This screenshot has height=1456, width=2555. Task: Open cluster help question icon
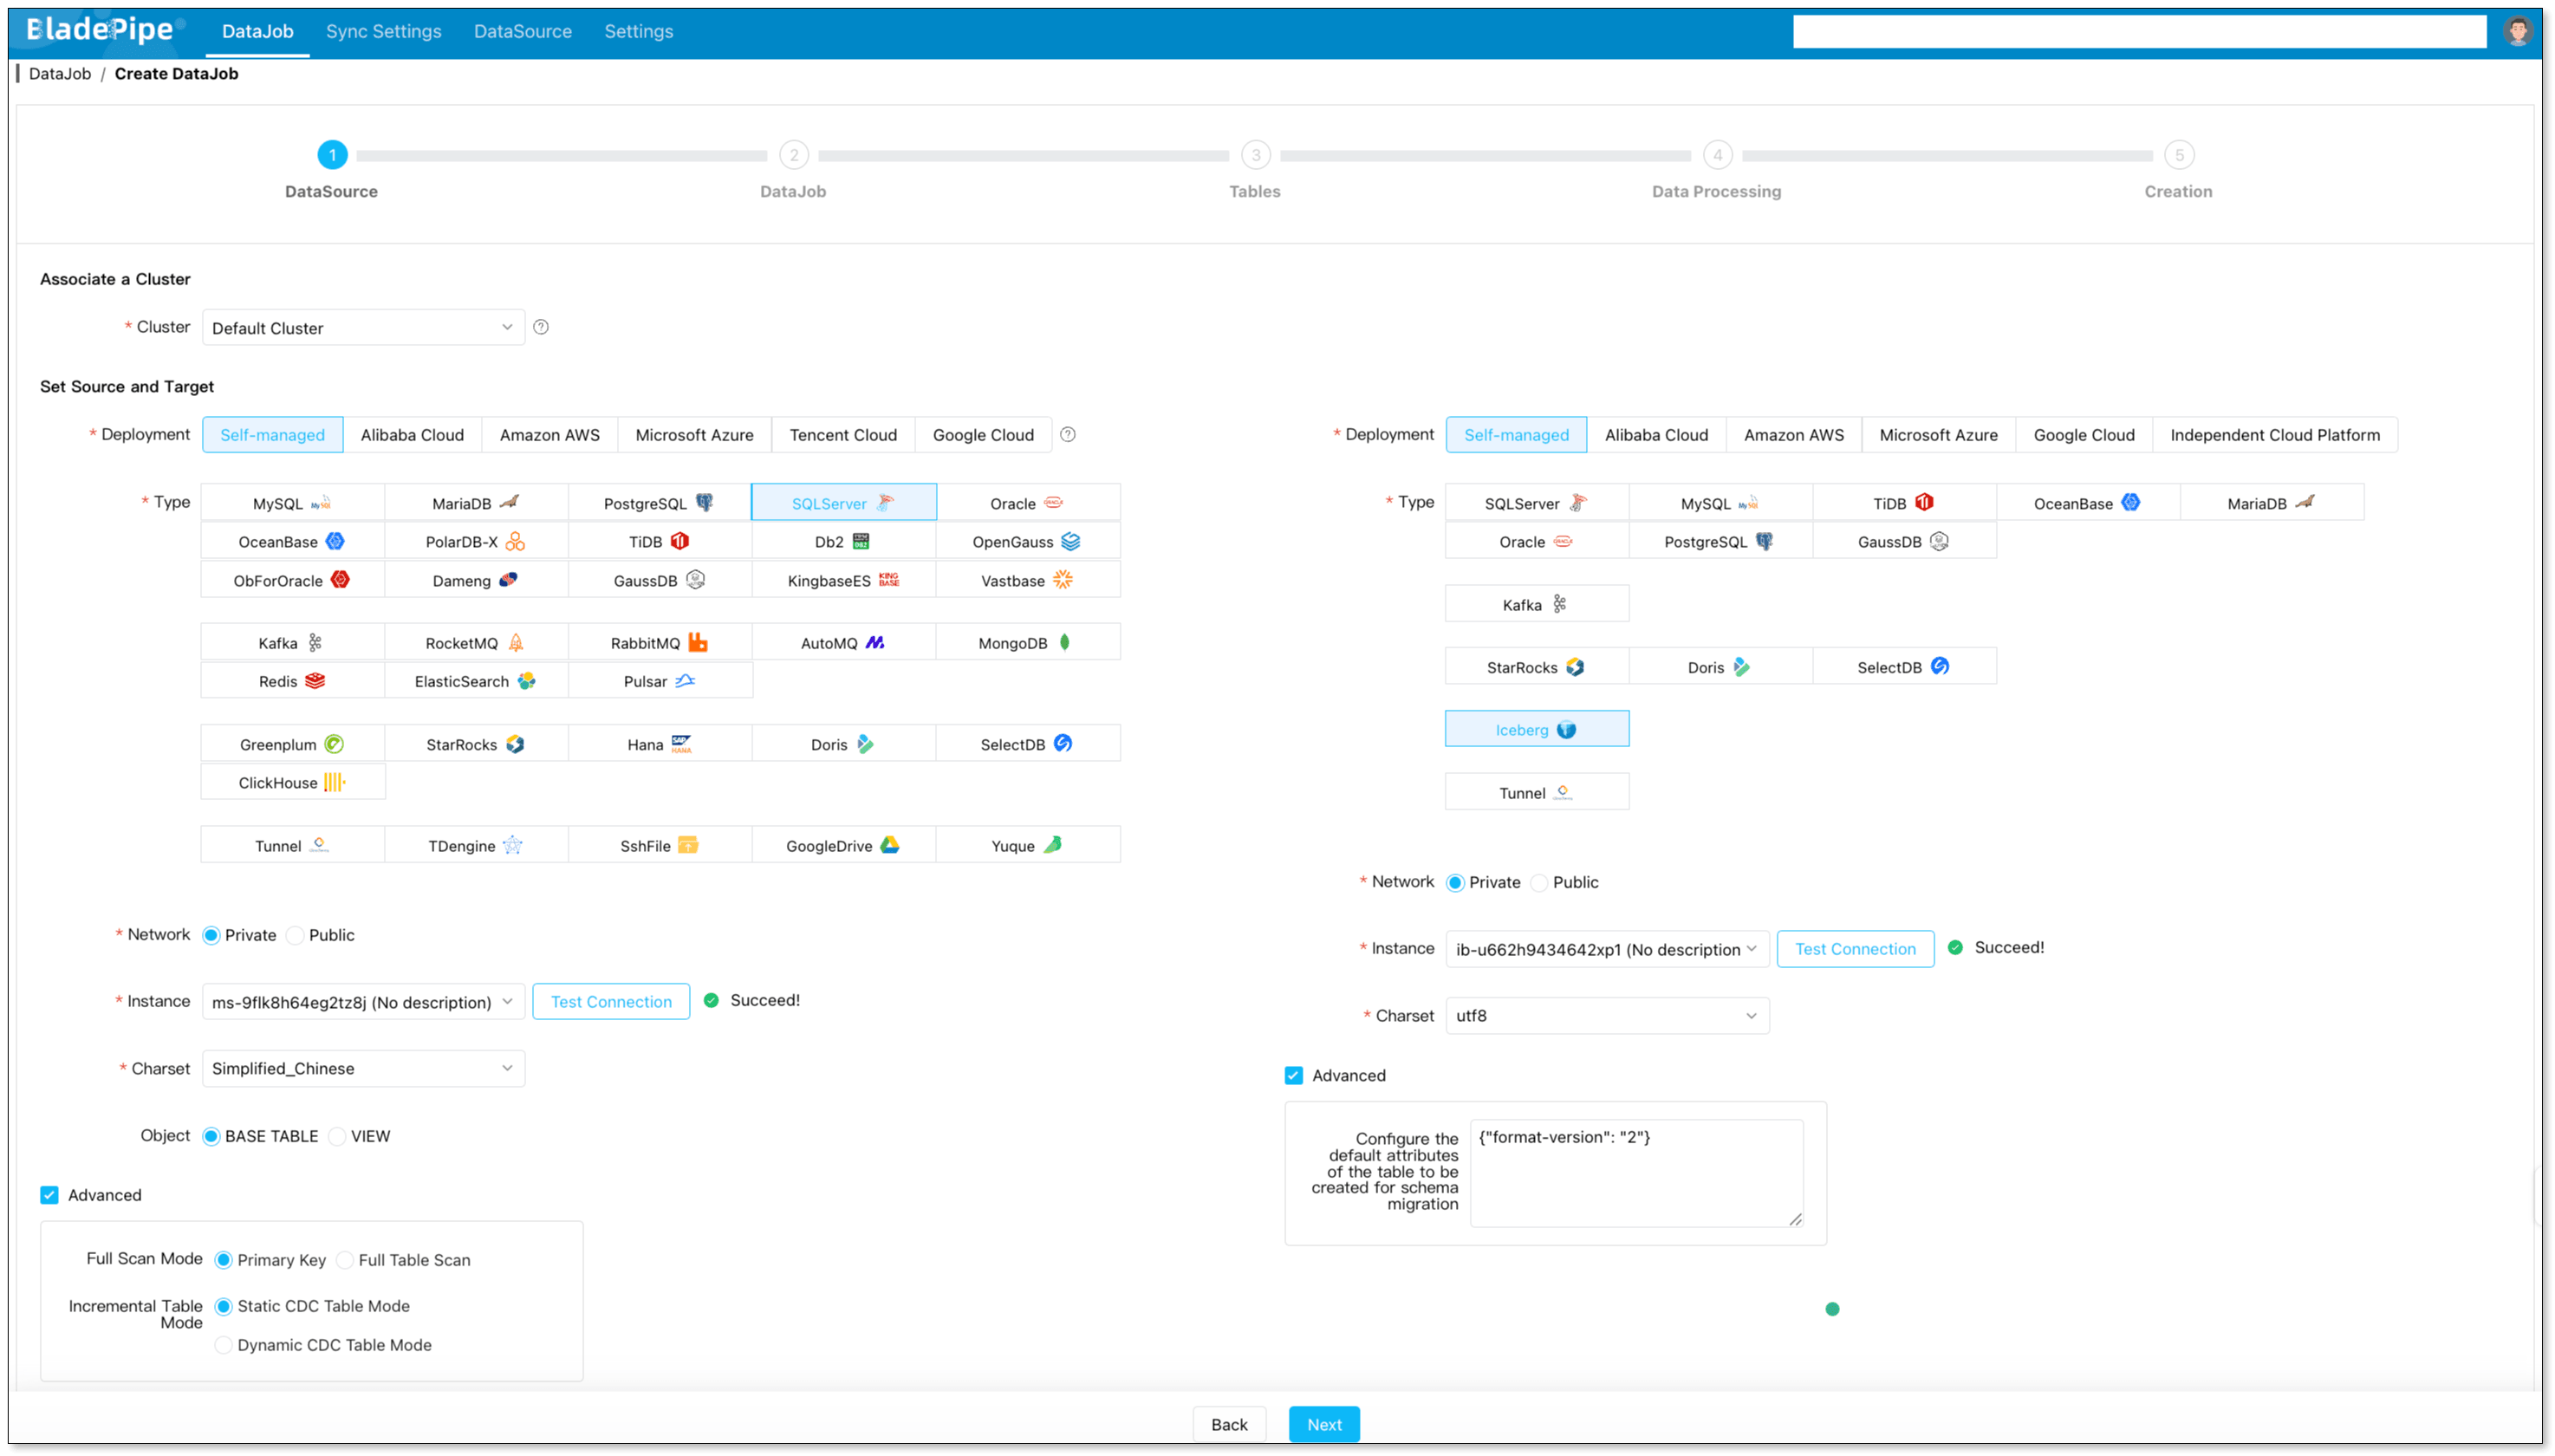541,327
